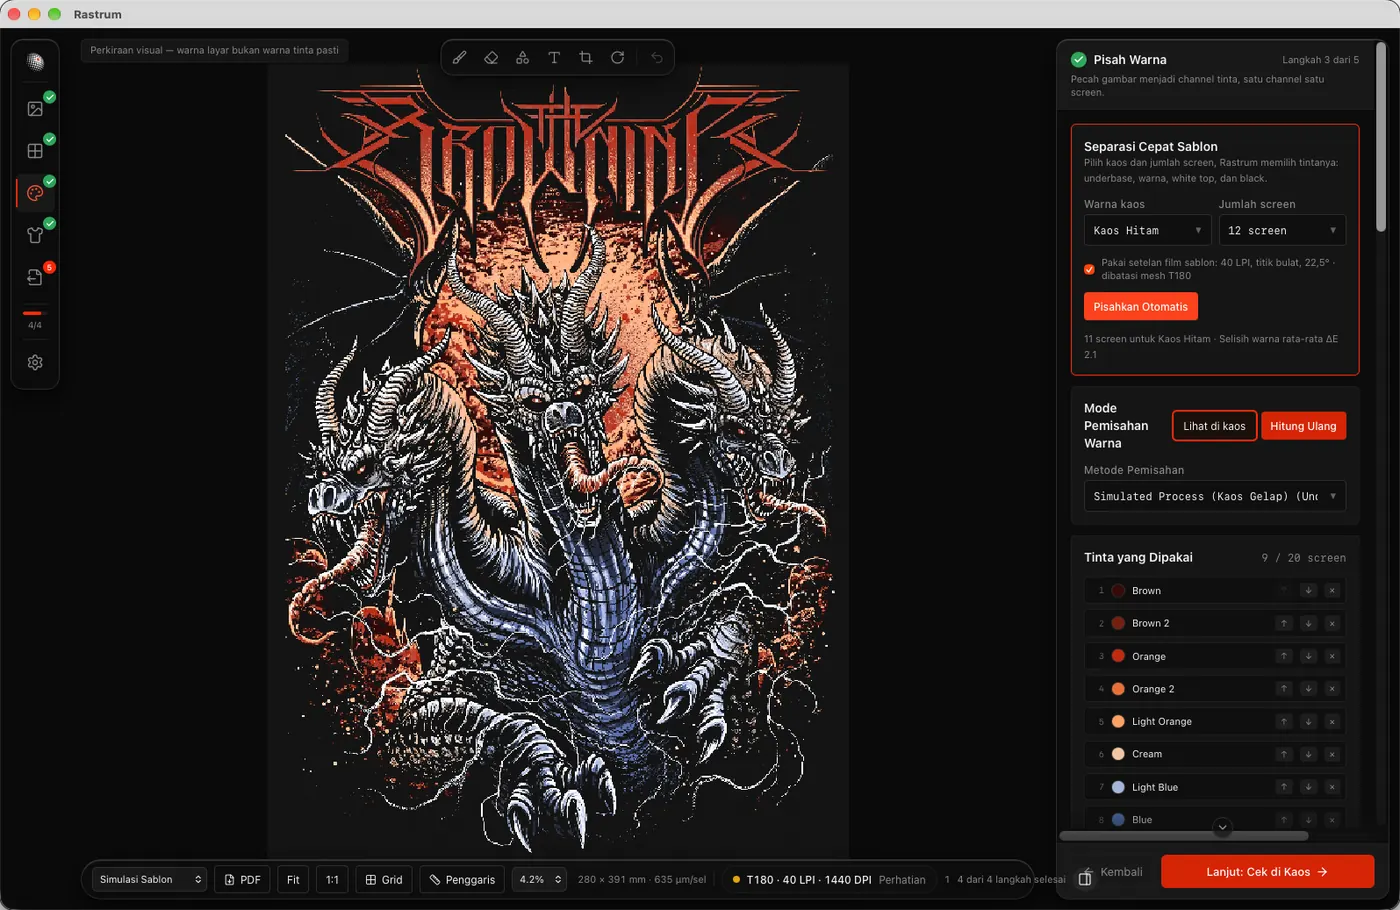Click the undo arrow in the canvas toolbar
Viewport: 1400px width, 910px height.
click(x=657, y=58)
